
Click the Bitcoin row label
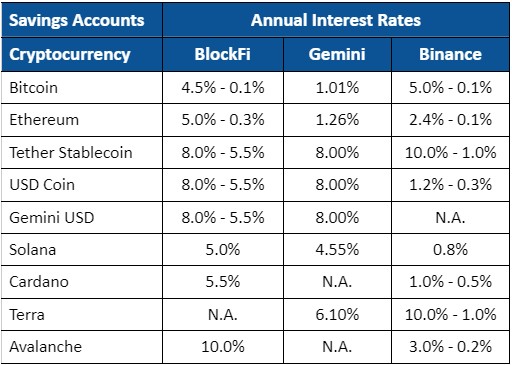(x=34, y=88)
